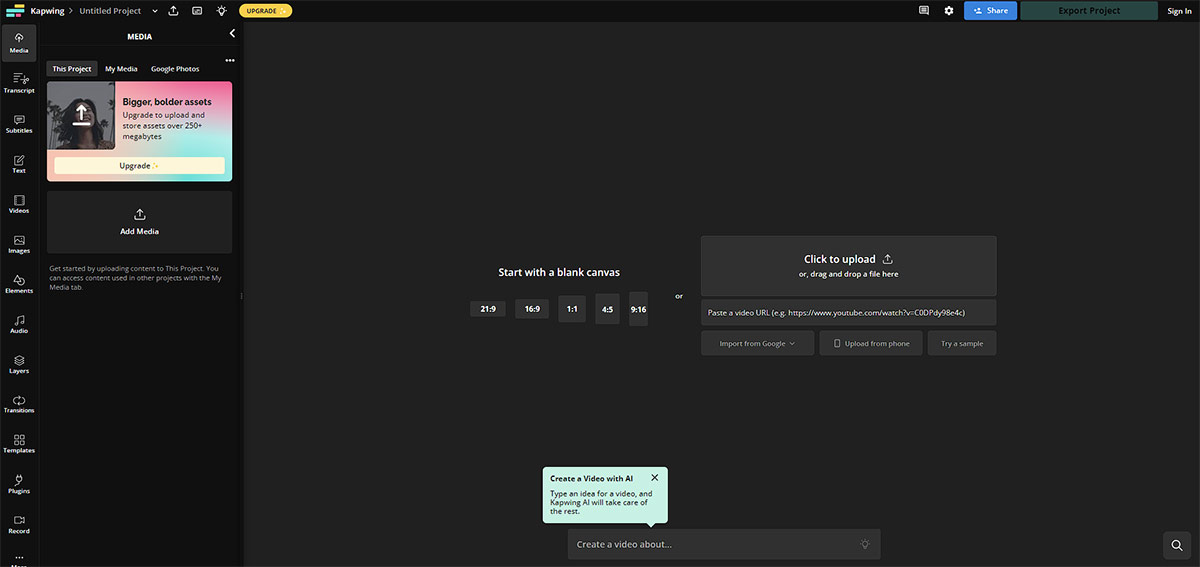
Task: Click the lightbulb icon in top bar
Action: 221,10
